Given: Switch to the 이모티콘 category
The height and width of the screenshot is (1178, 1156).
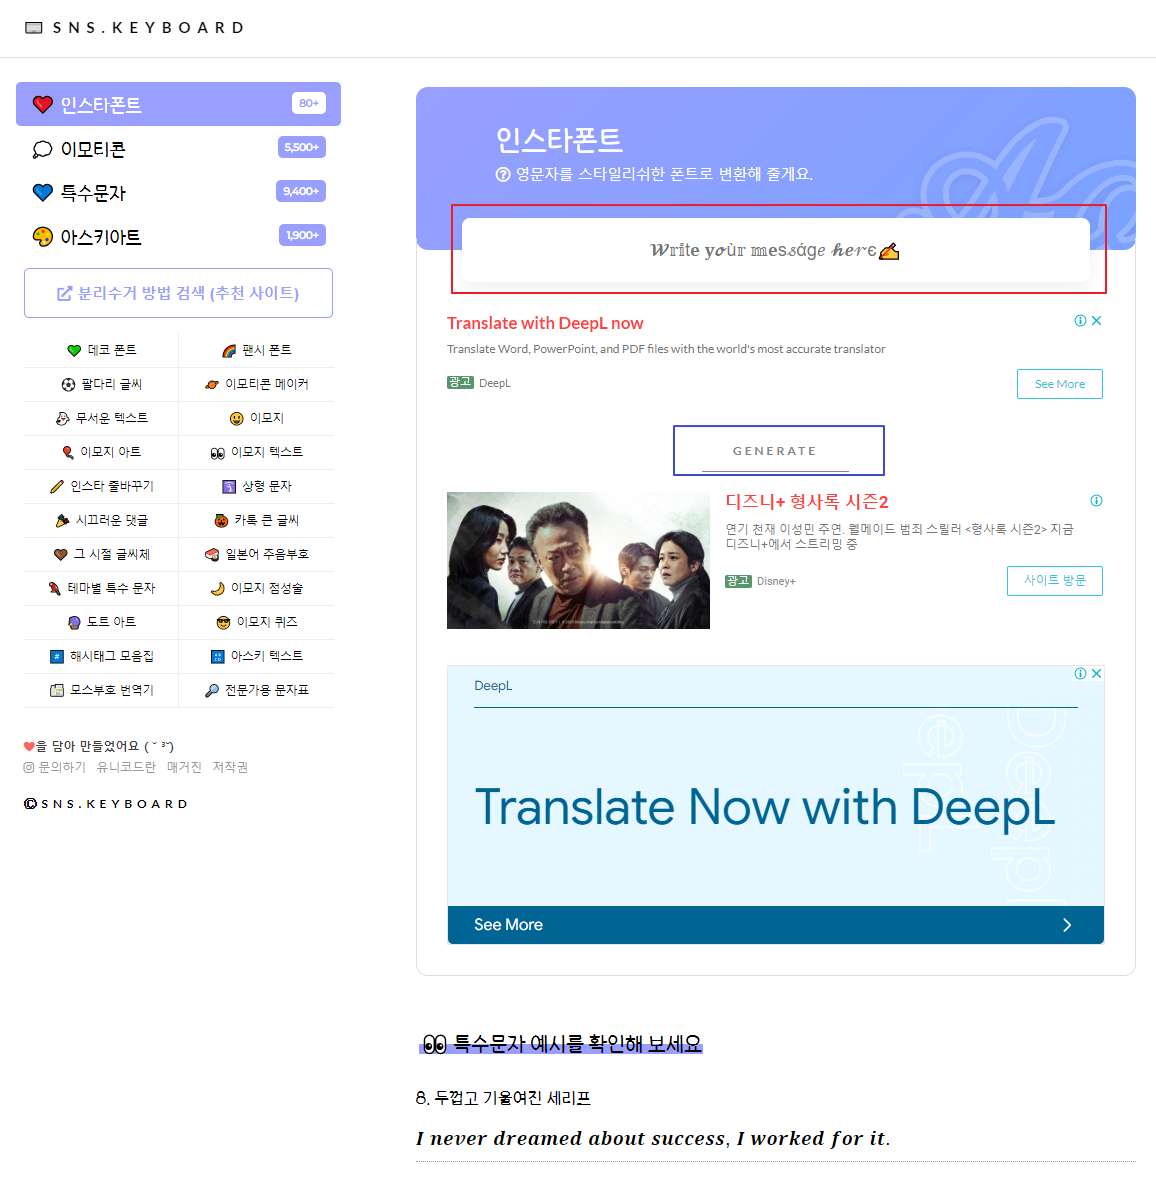Looking at the screenshot, I should 90,148.
